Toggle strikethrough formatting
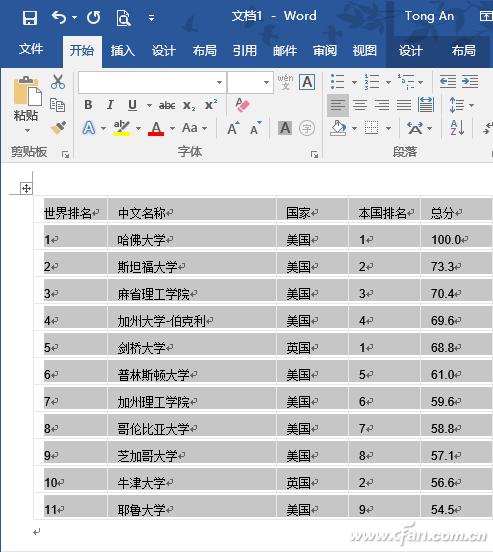Viewport: 493px width, 552px height. tap(167, 105)
